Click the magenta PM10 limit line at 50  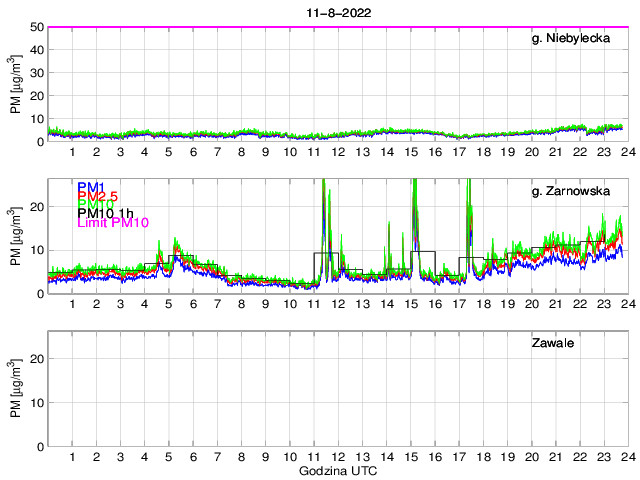337,27
